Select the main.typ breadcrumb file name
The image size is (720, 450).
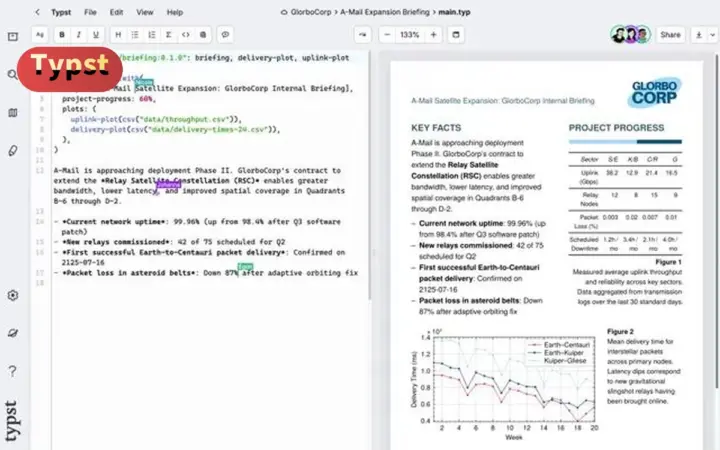tap(454, 12)
